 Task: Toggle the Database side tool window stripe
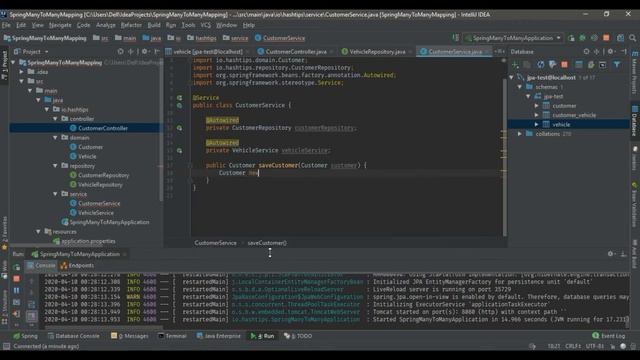tap(635, 120)
